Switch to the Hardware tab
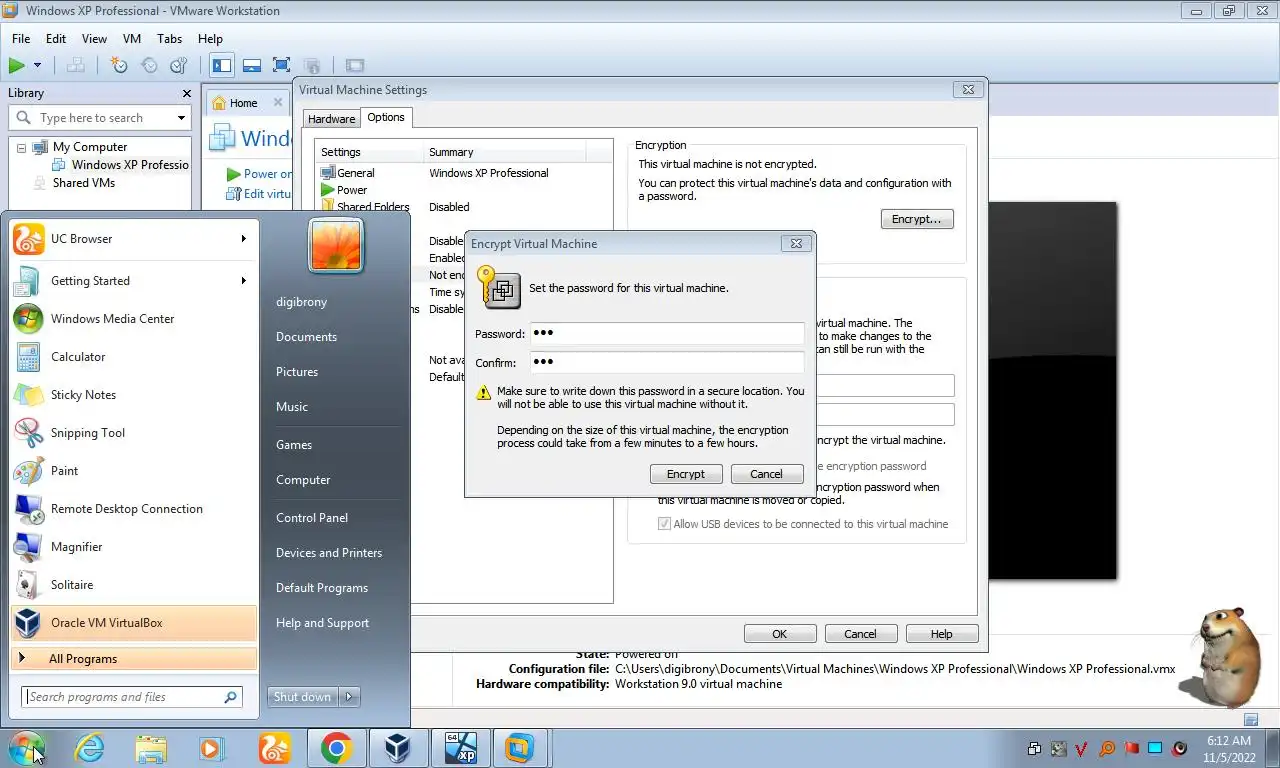The height and width of the screenshot is (768, 1280). pos(331,119)
